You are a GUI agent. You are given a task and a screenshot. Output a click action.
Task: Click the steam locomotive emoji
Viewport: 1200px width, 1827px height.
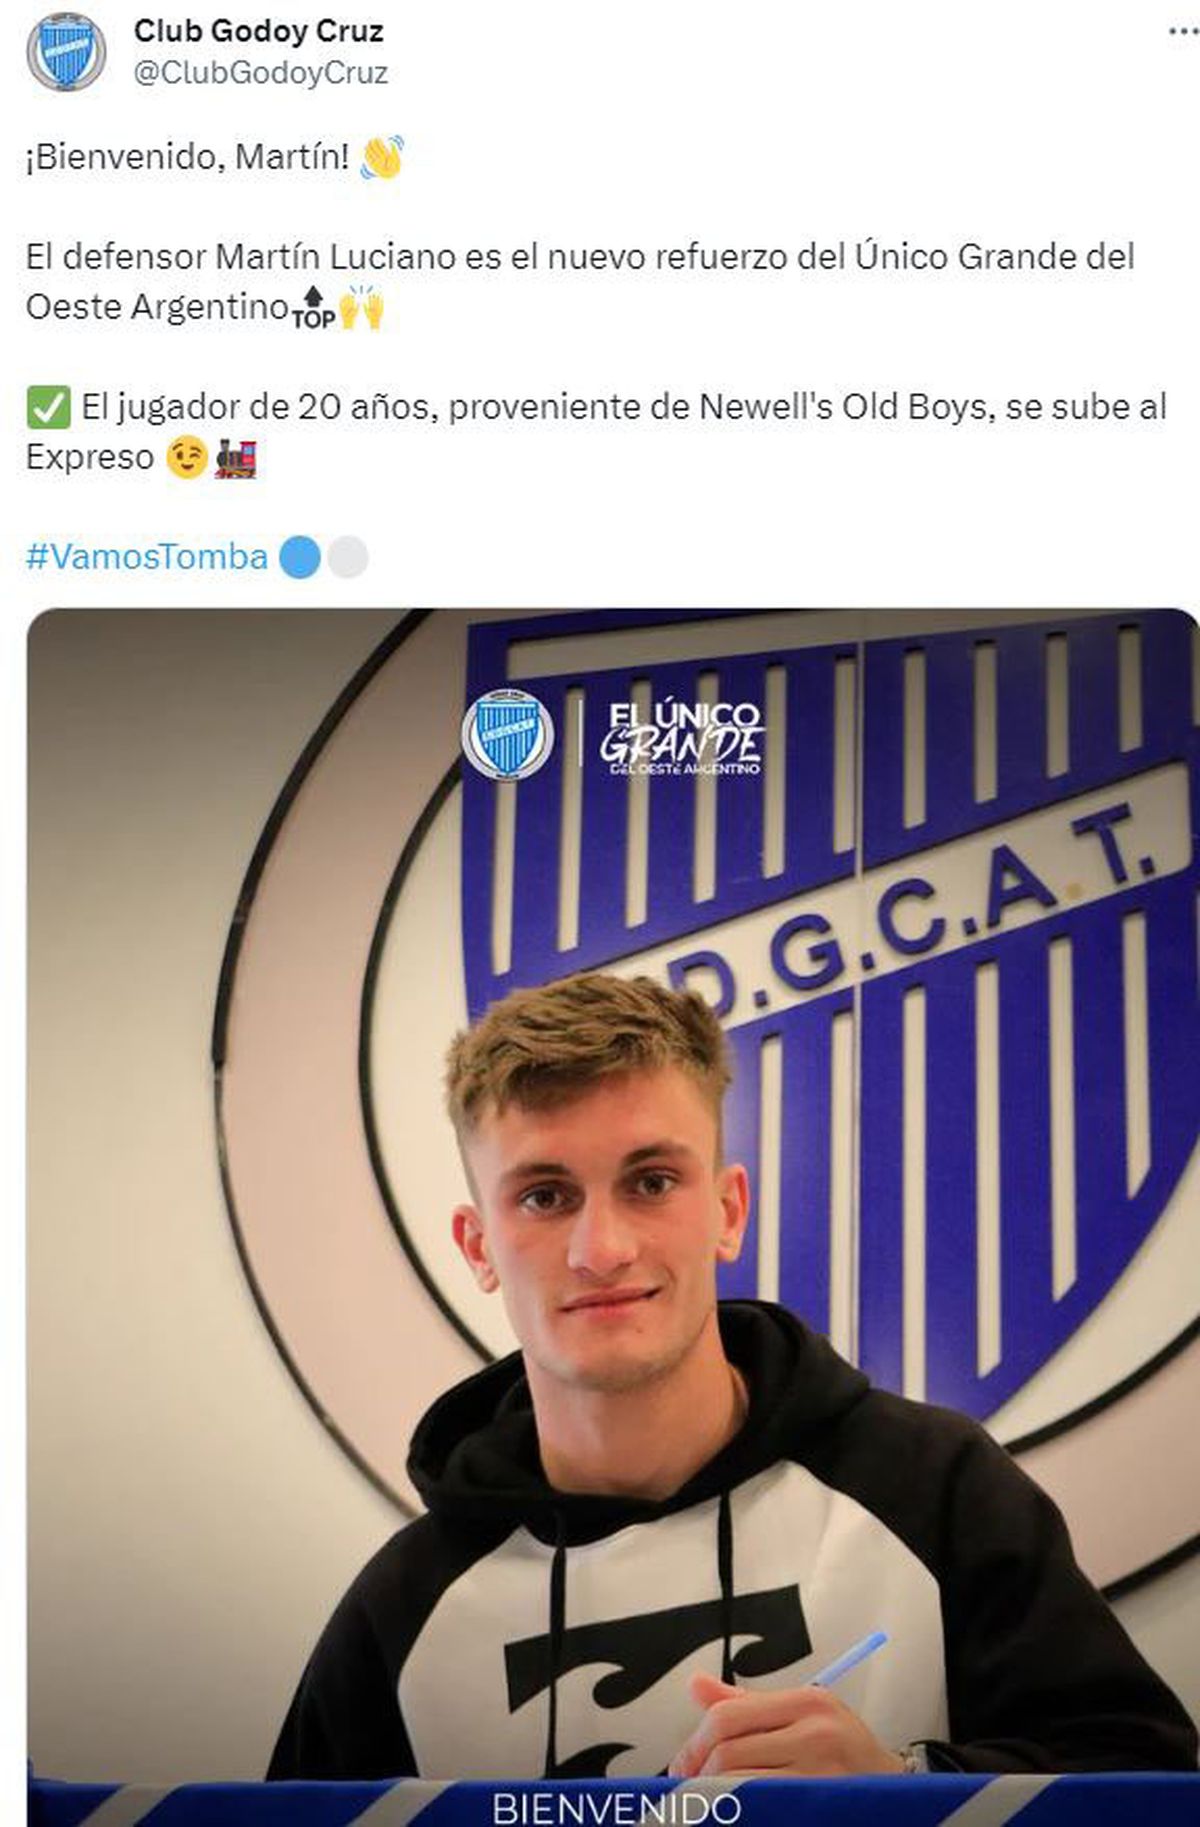tap(236, 458)
